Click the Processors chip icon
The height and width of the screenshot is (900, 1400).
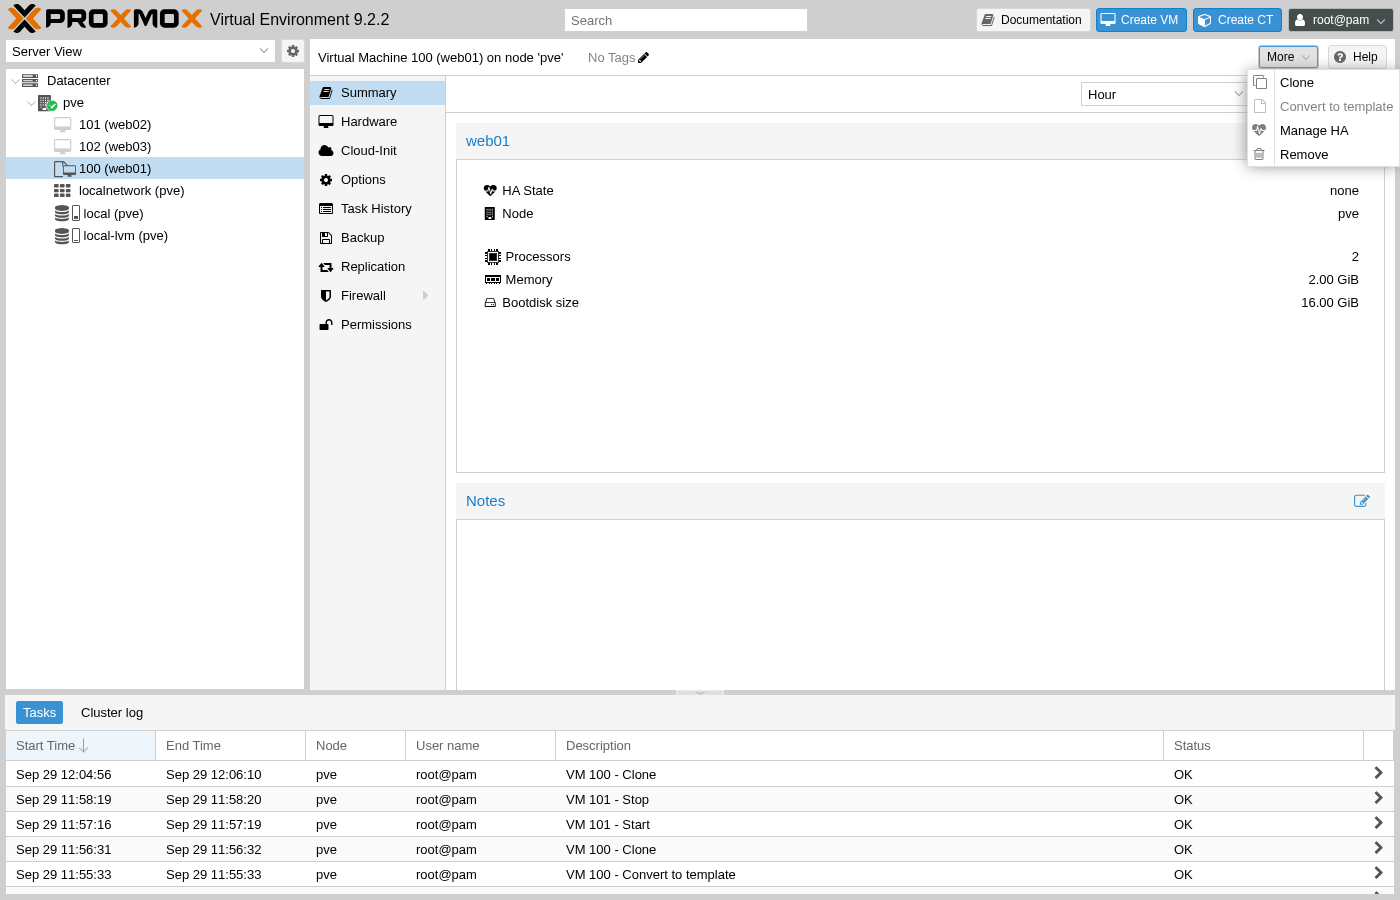point(492,257)
